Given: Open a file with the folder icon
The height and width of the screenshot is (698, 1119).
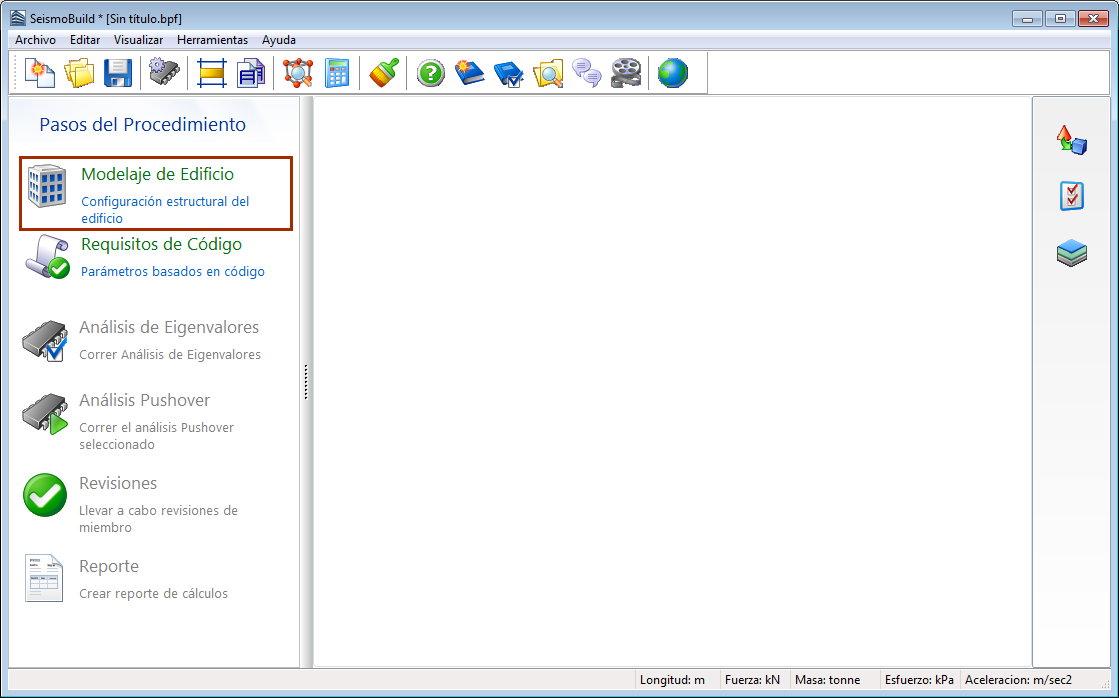Looking at the screenshot, I should pos(79,73).
